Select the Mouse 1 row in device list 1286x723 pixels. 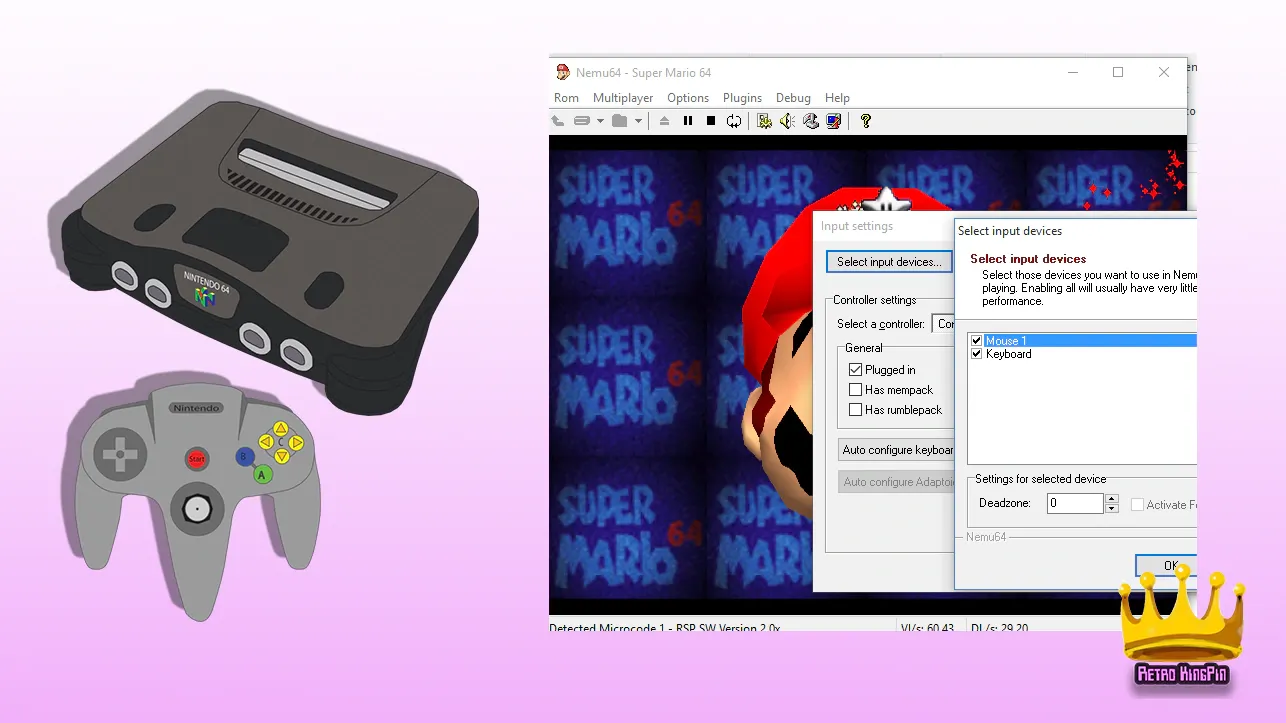pyautogui.click(x=1083, y=341)
